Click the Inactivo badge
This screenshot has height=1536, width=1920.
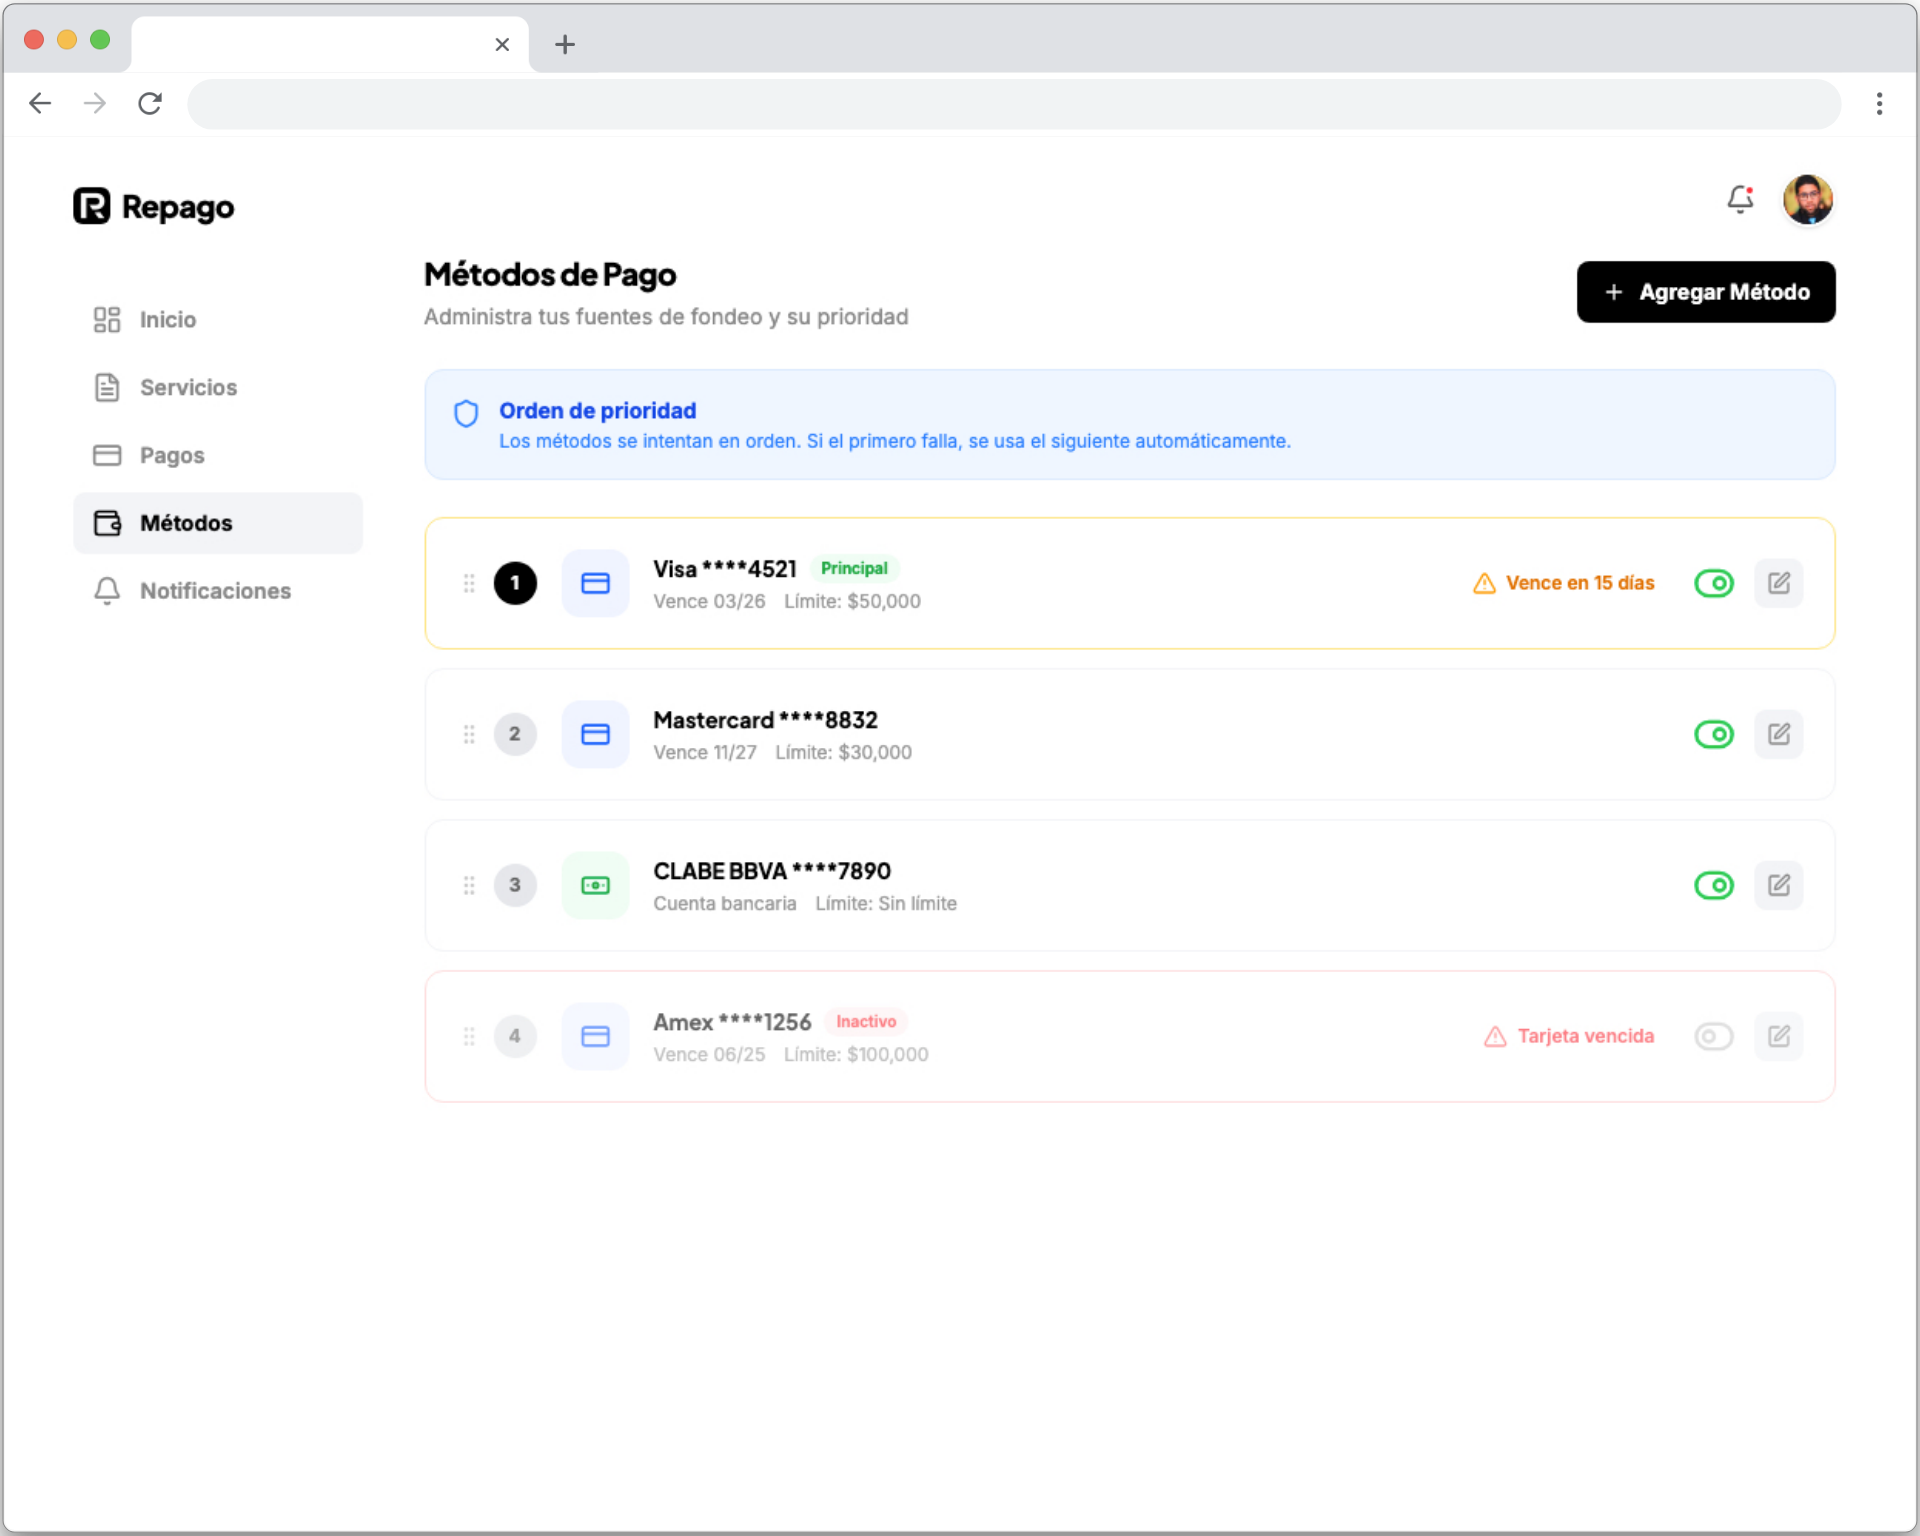[866, 1021]
